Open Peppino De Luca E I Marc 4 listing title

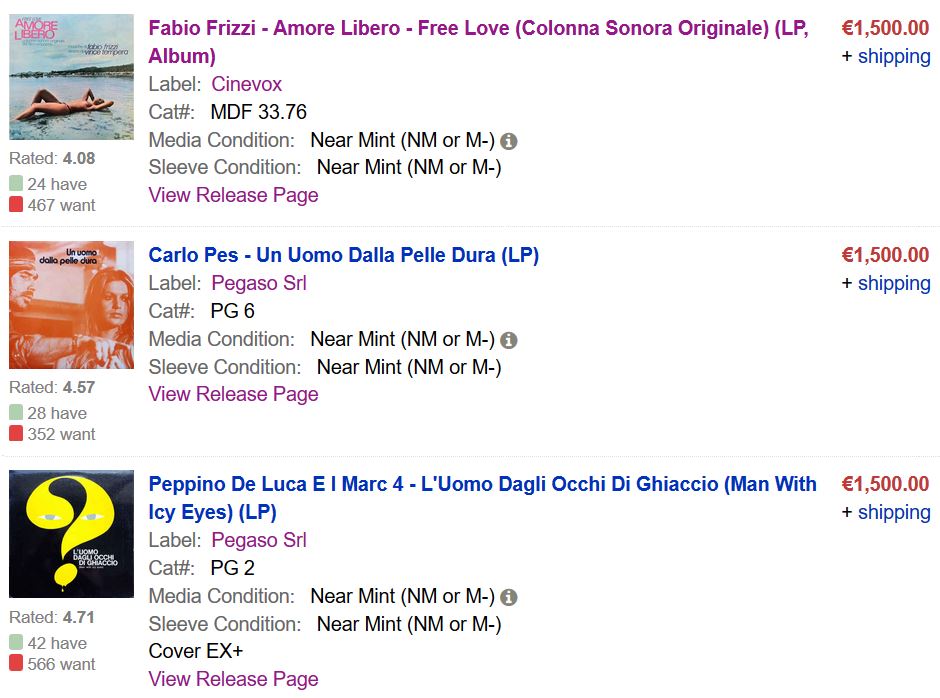click(483, 498)
